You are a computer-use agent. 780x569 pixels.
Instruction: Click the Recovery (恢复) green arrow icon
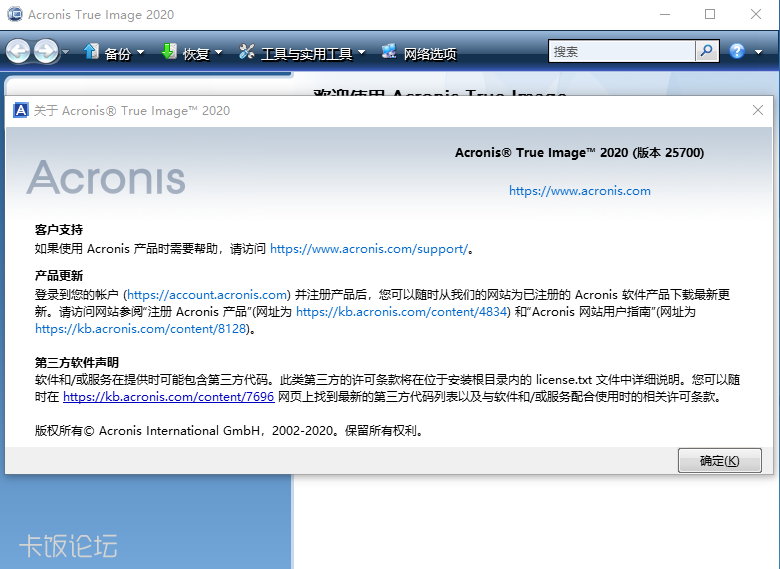tap(169, 52)
